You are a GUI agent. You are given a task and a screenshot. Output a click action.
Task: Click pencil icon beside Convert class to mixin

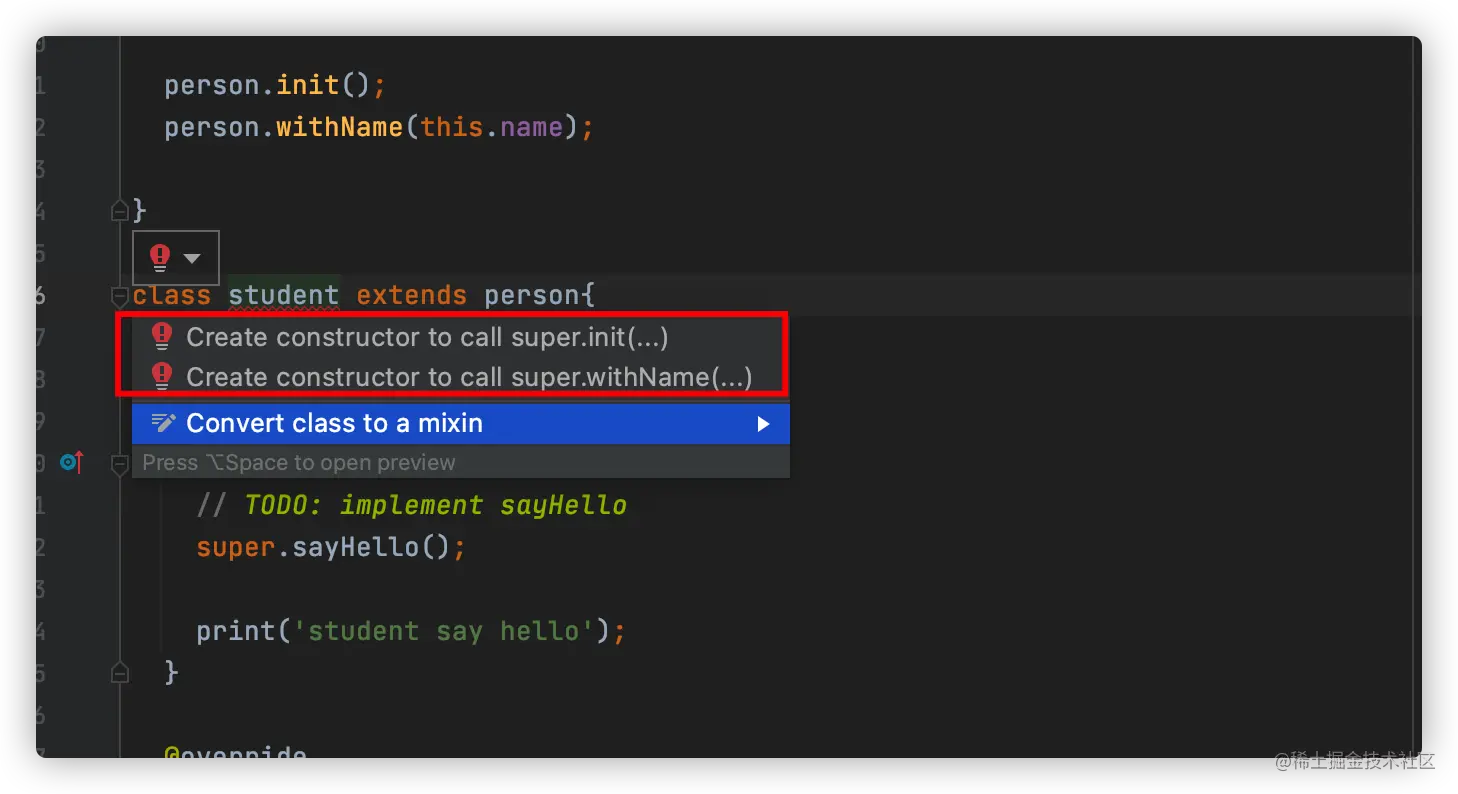[163, 423]
